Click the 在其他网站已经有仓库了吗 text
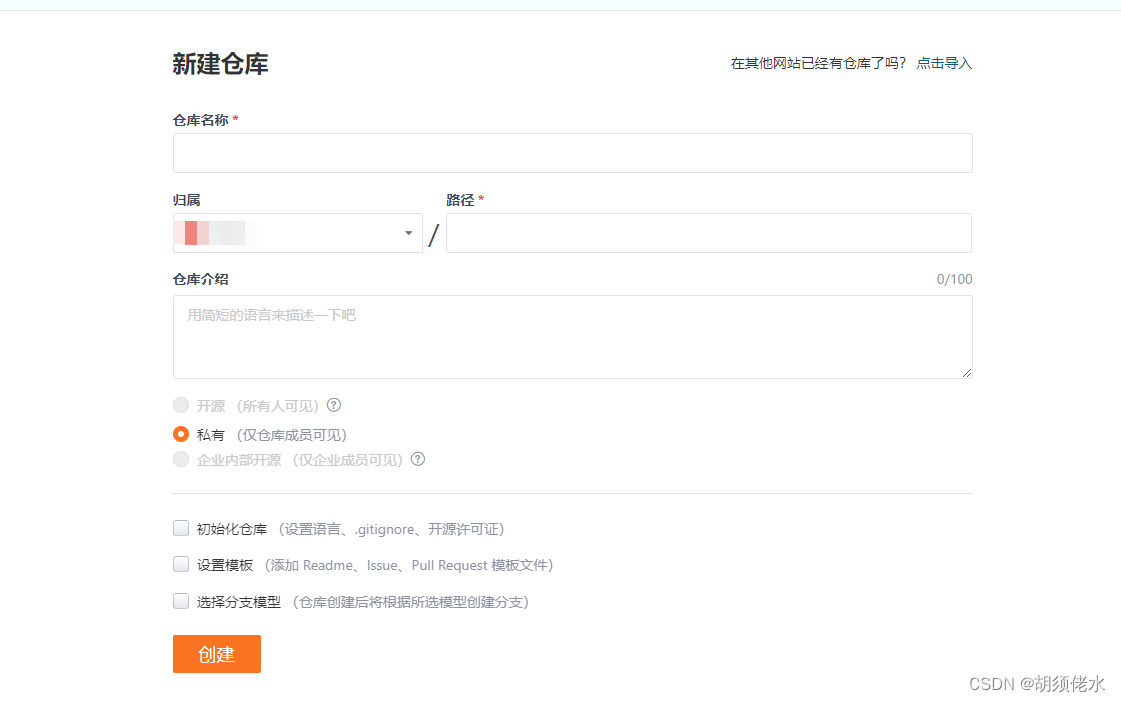The image size is (1121, 702). [818, 64]
